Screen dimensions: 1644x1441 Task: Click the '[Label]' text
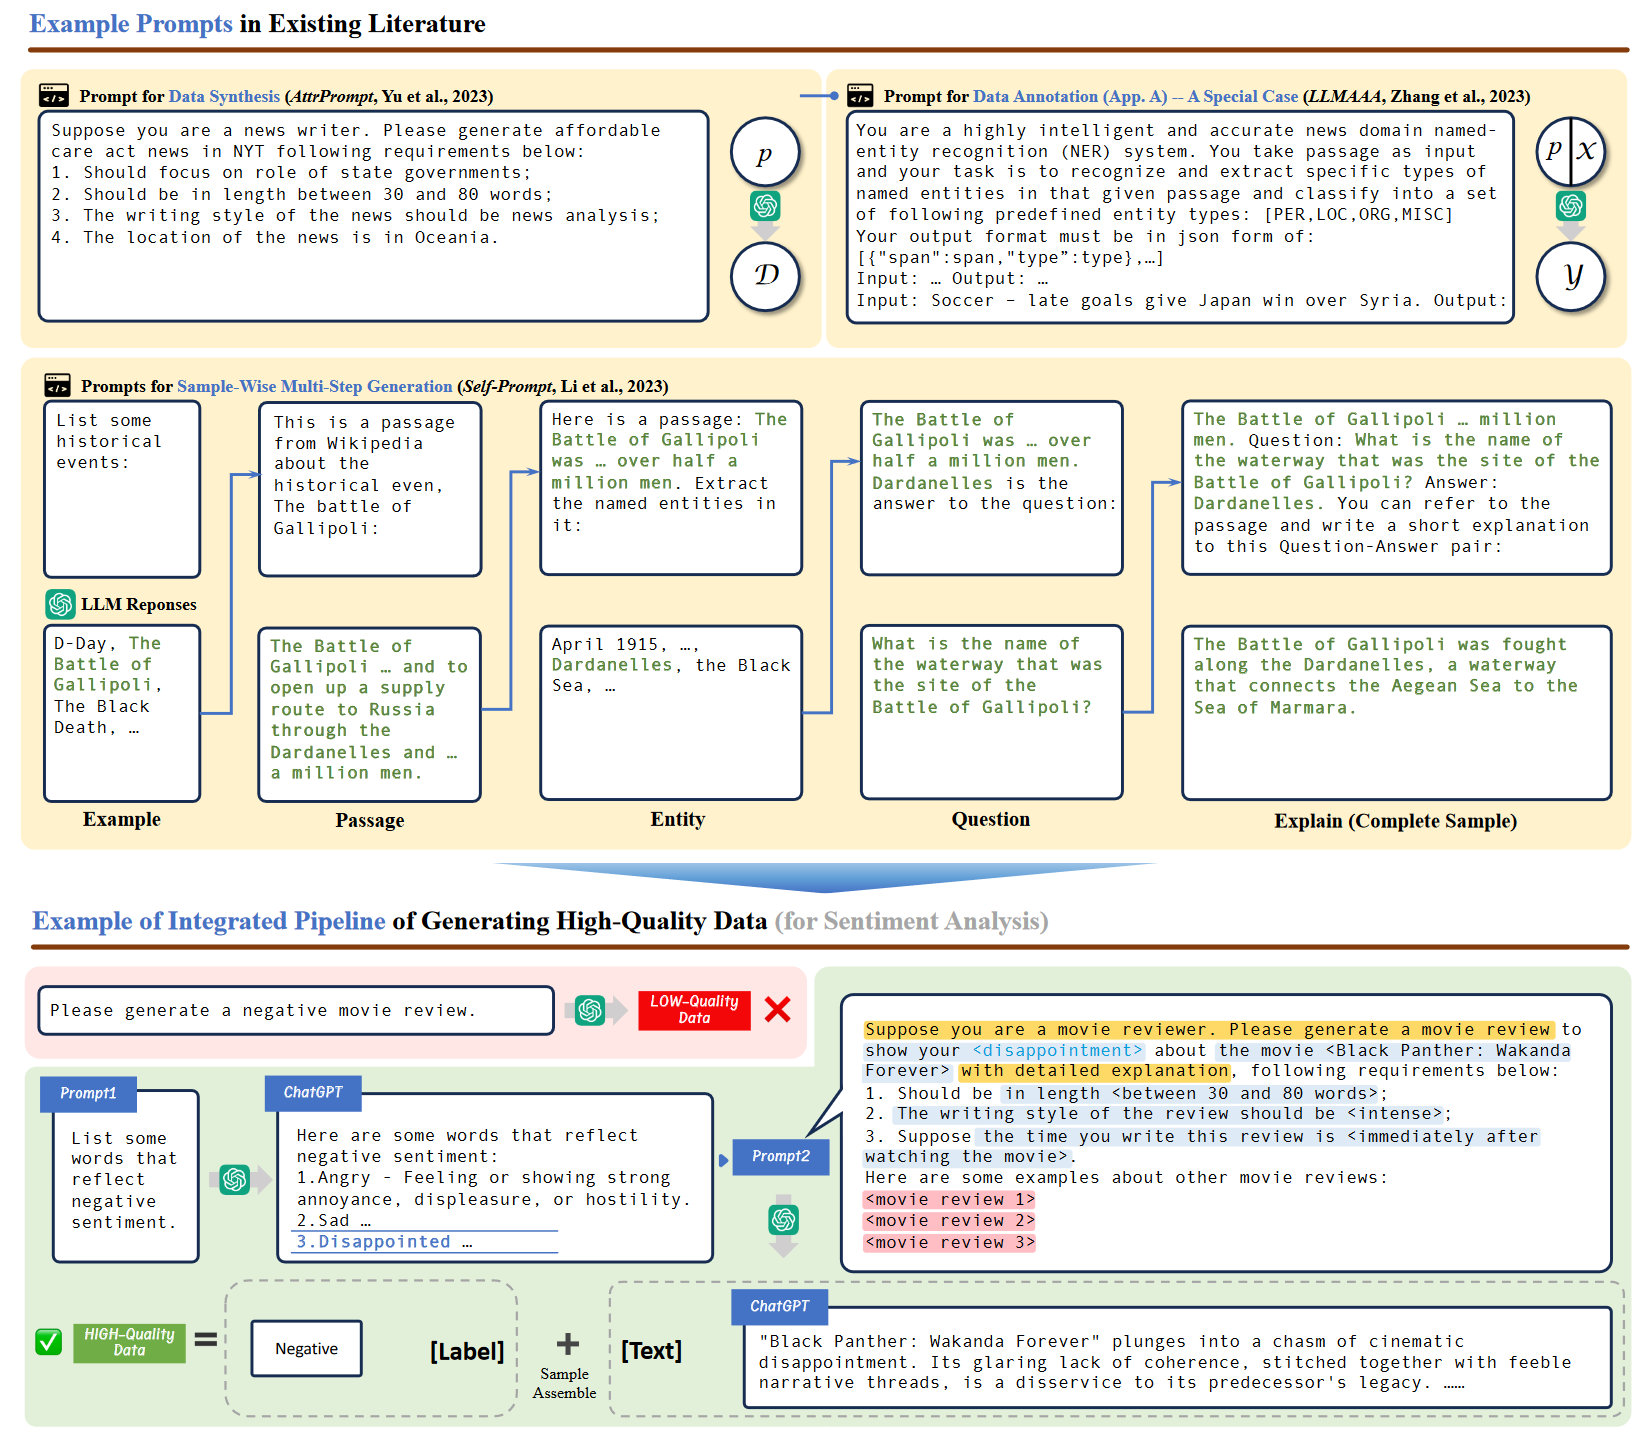pos(467,1352)
